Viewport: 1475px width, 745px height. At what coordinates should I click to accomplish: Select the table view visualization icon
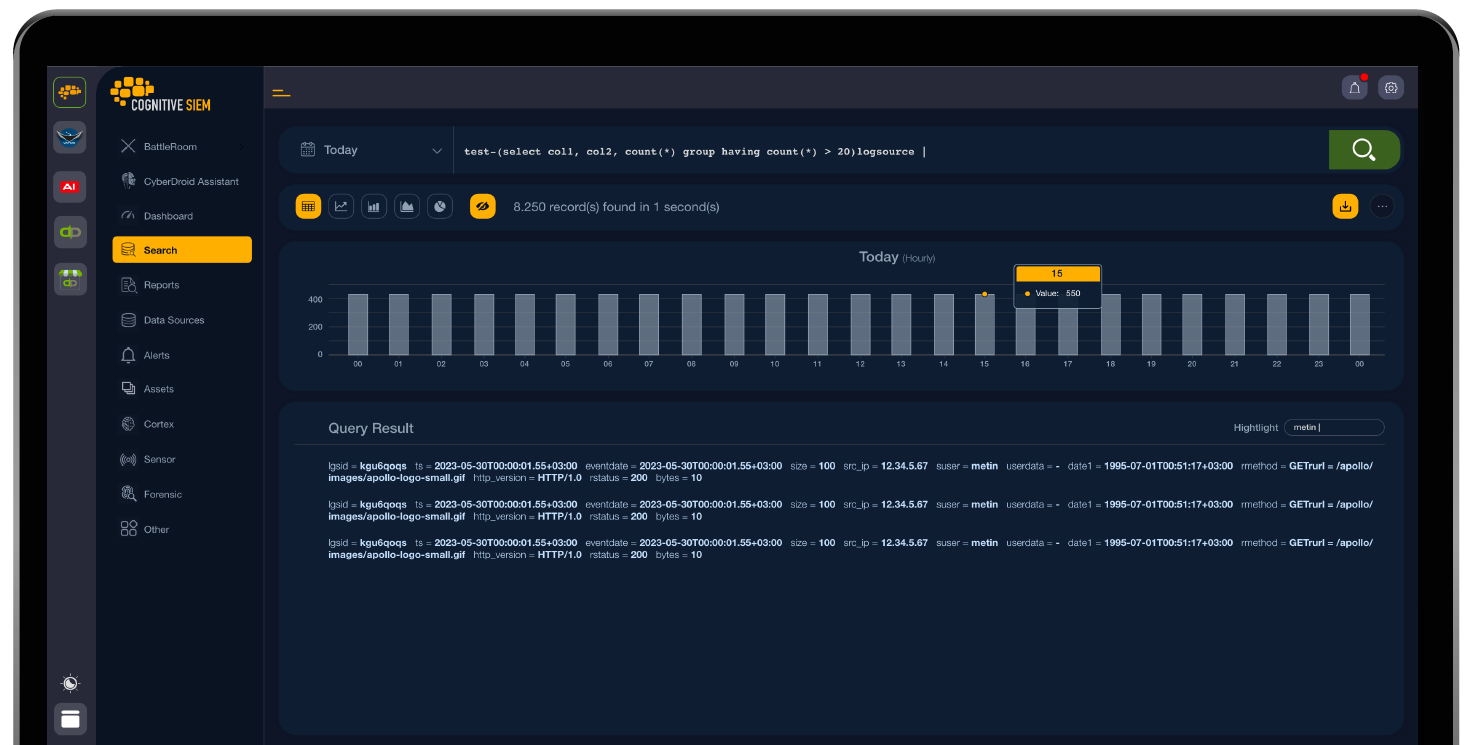click(x=308, y=206)
